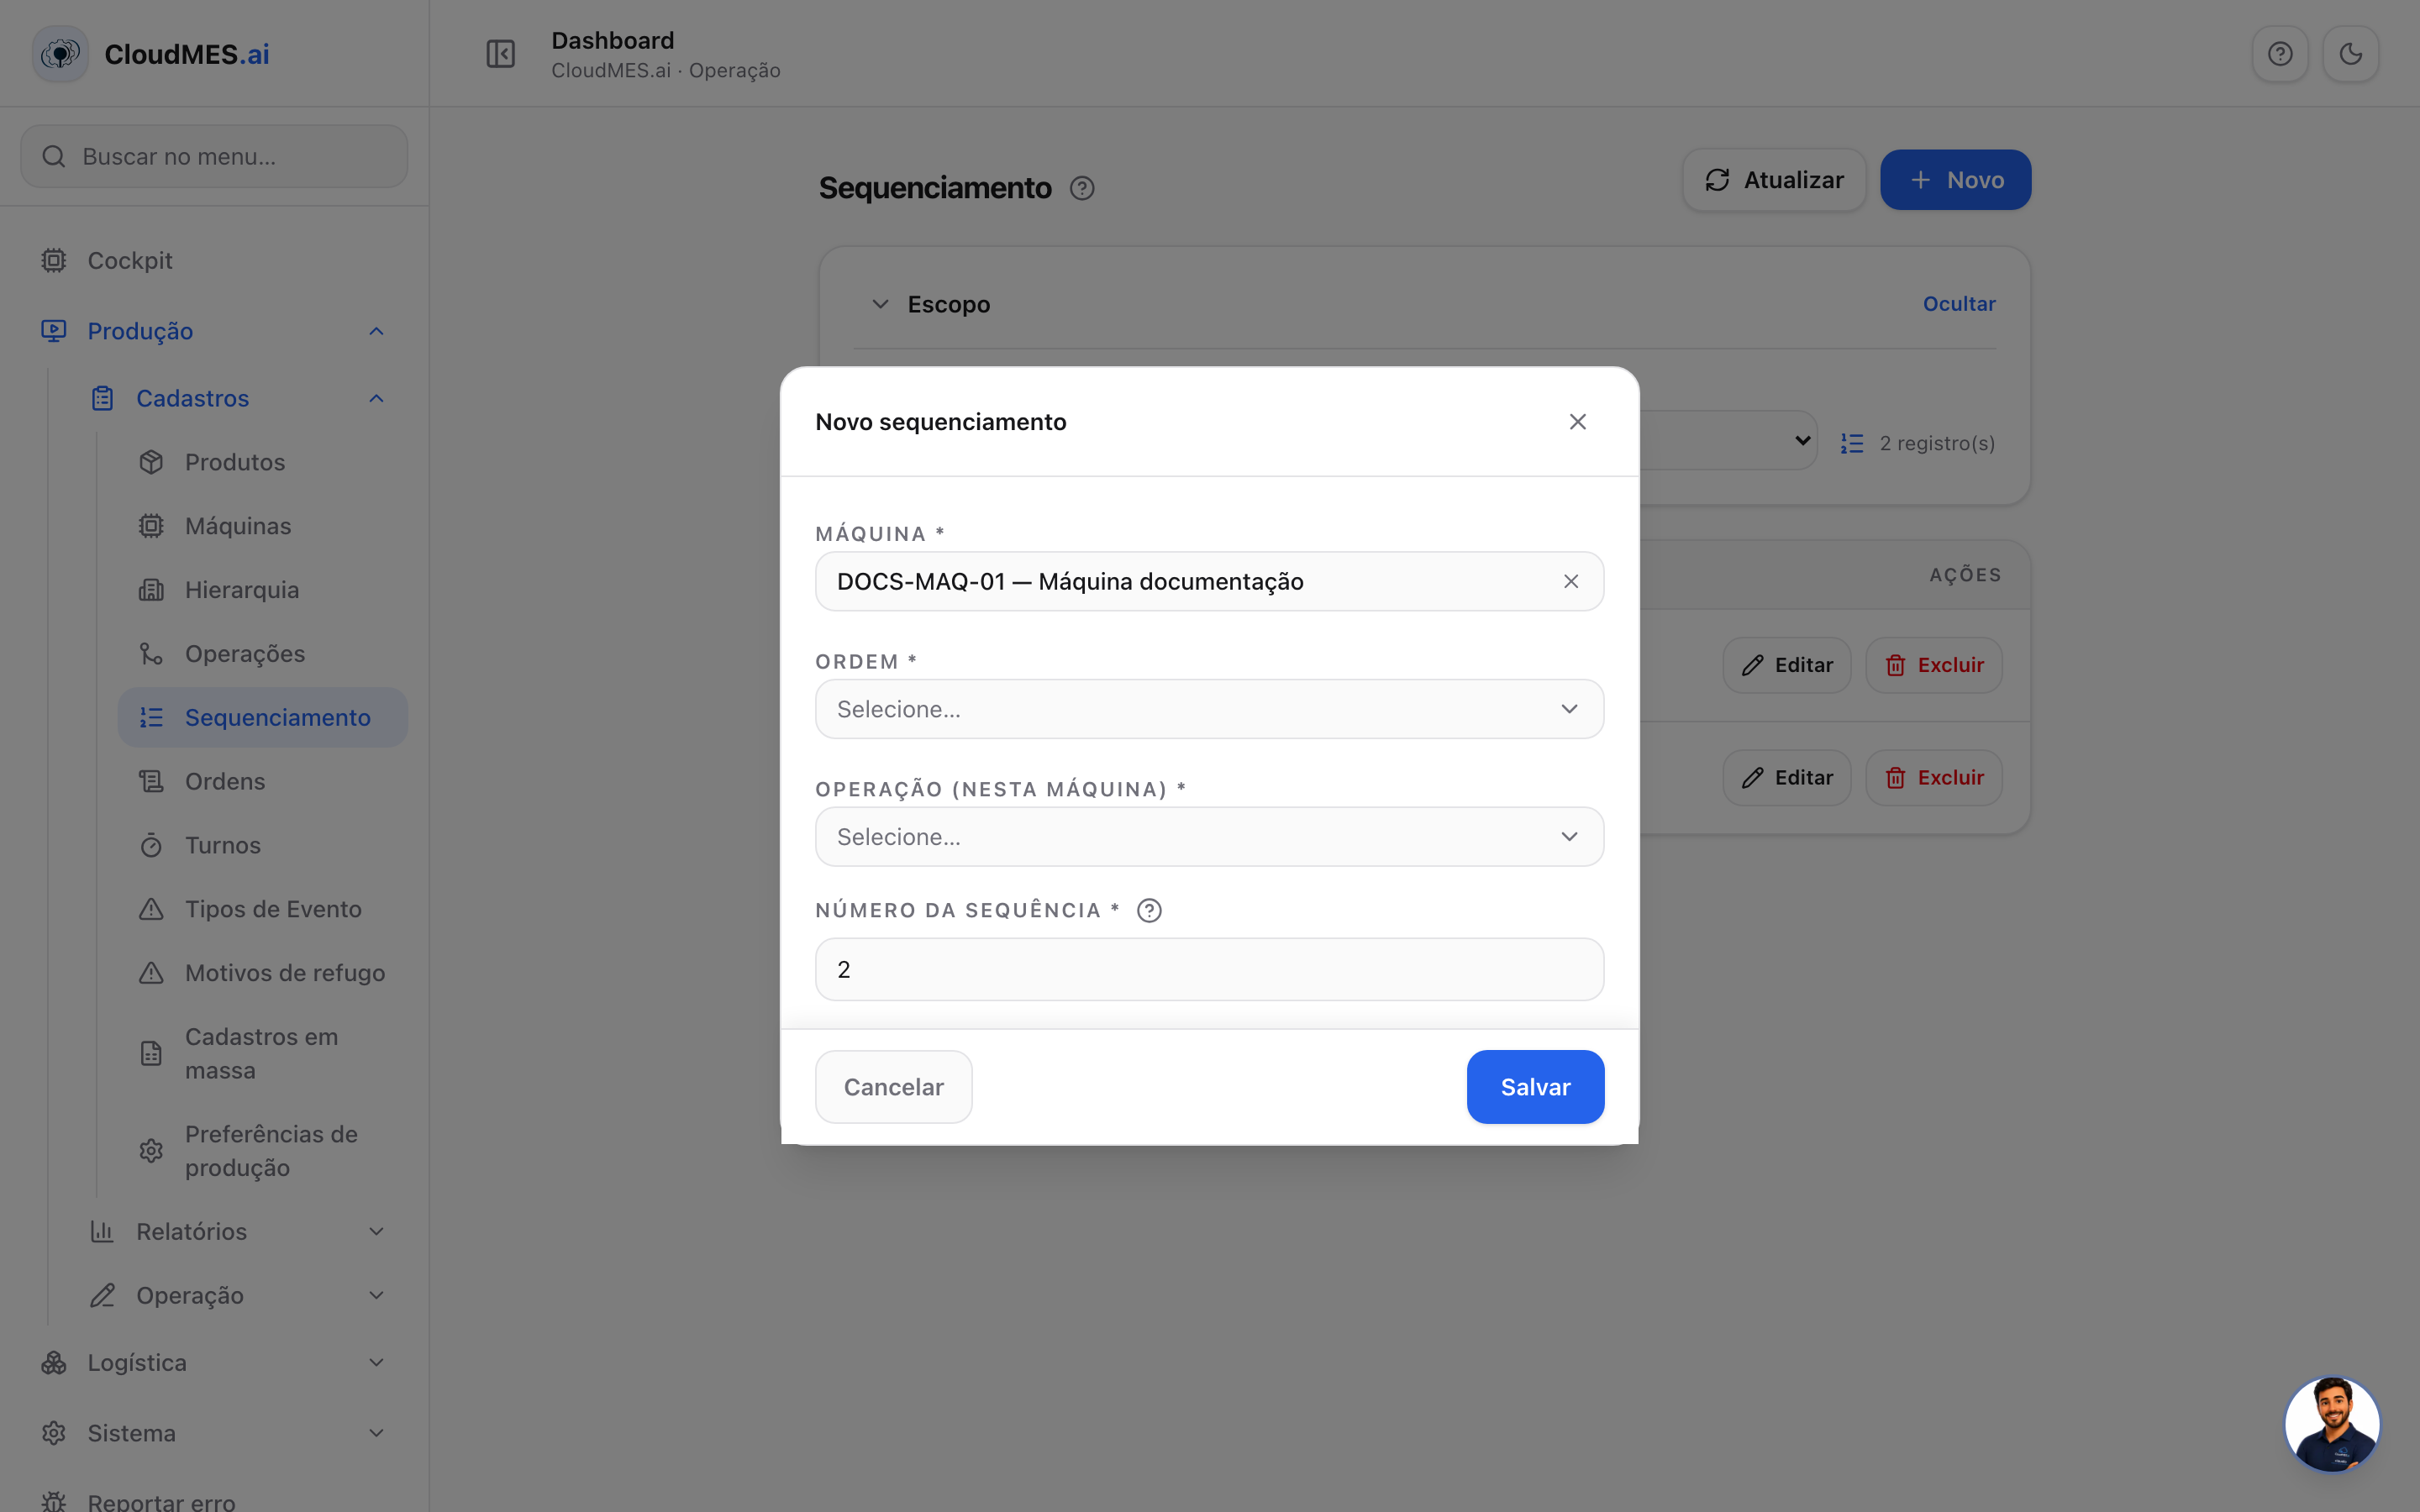Click the Máquinas chip icon
This screenshot has width=2420, height=1512.
point(151,526)
